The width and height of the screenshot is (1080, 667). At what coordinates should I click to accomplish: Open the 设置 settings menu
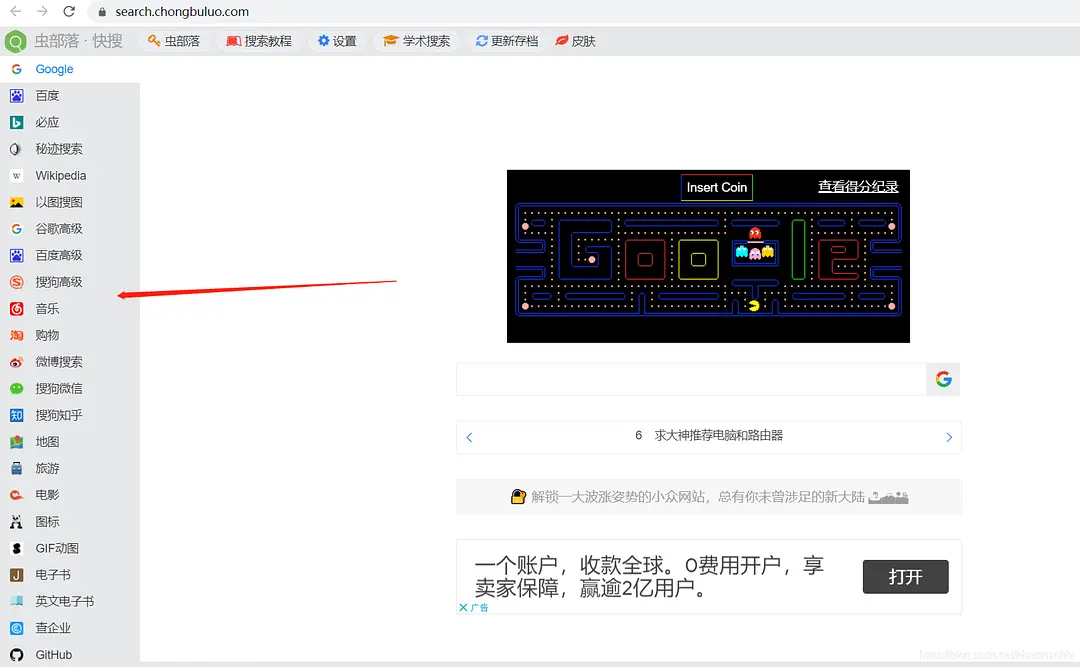(337, 41)
